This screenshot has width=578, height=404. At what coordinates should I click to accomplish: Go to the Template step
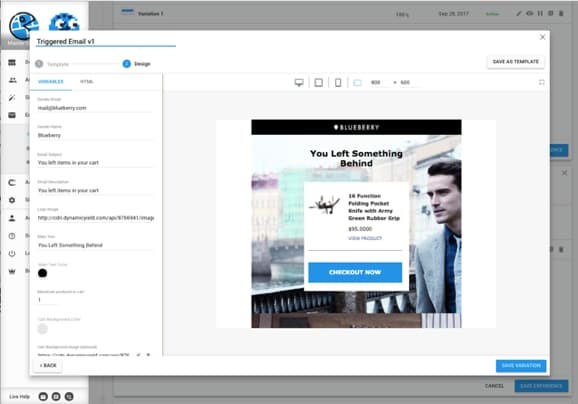[x=52, y=64]
